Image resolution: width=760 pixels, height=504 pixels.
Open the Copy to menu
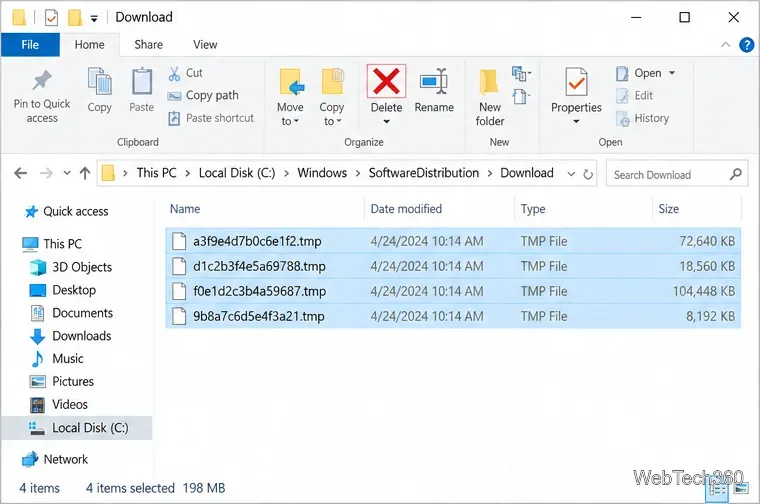pyautogui.click(x=332, y=97)
